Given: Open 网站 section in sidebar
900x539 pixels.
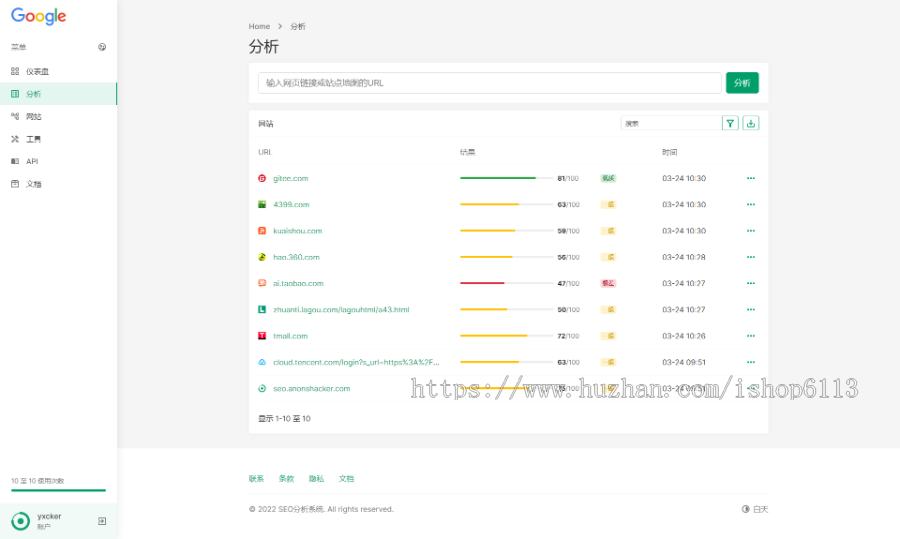Looking at the screenshot, I should pos(58,116).
